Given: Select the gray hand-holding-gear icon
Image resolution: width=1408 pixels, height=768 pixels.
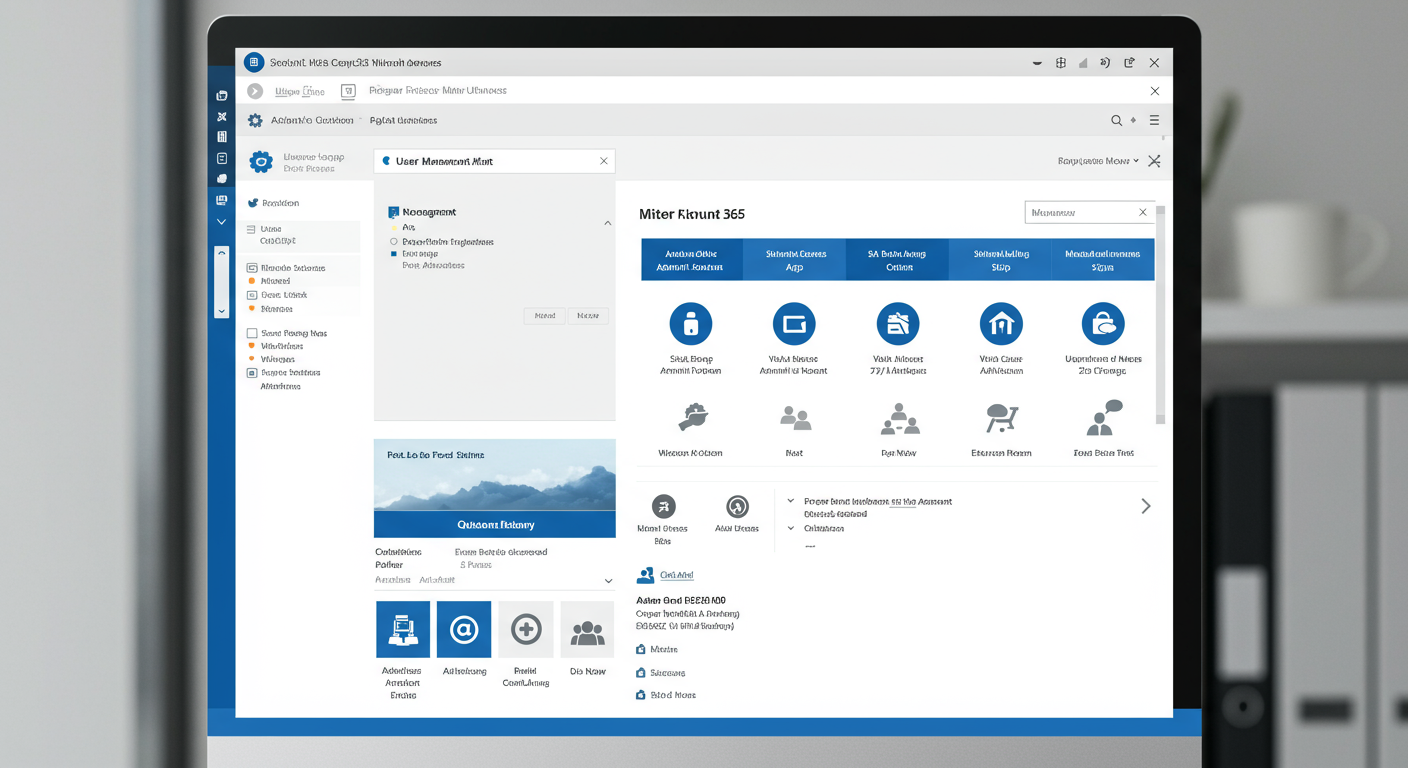Looking at the screenshot, I should 692,417.
